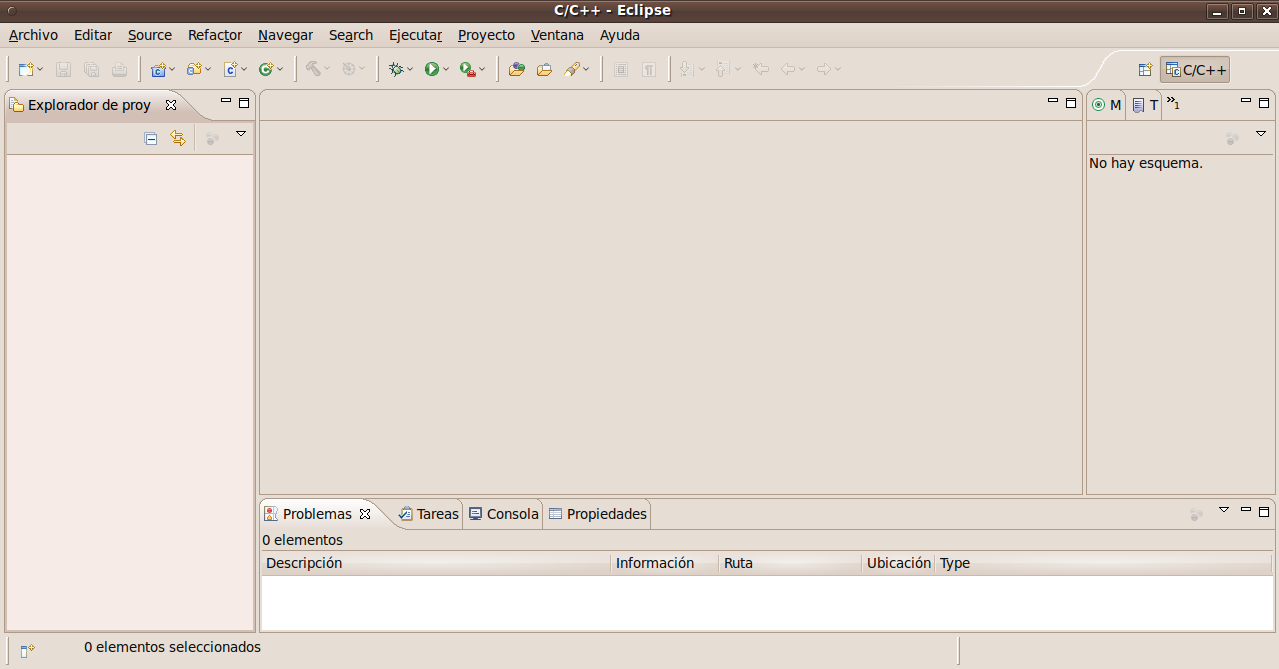
Task: Open dropdown beside New Source File icon
Action: pyautogui.click(x=245, y=70)
